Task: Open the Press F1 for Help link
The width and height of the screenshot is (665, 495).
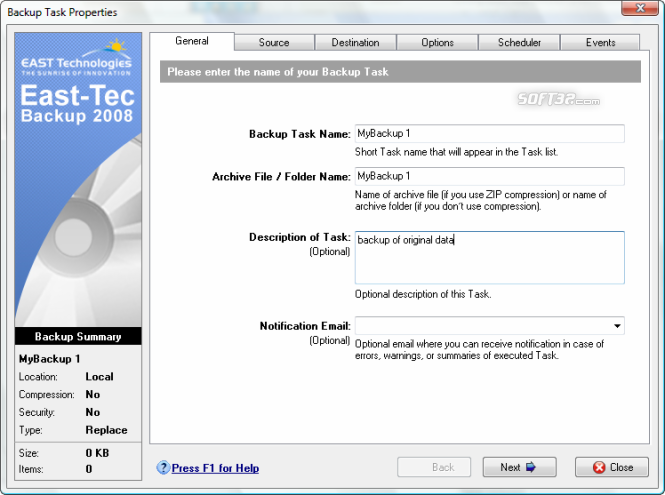Action: pyautogui.click(x=215, y=468)
